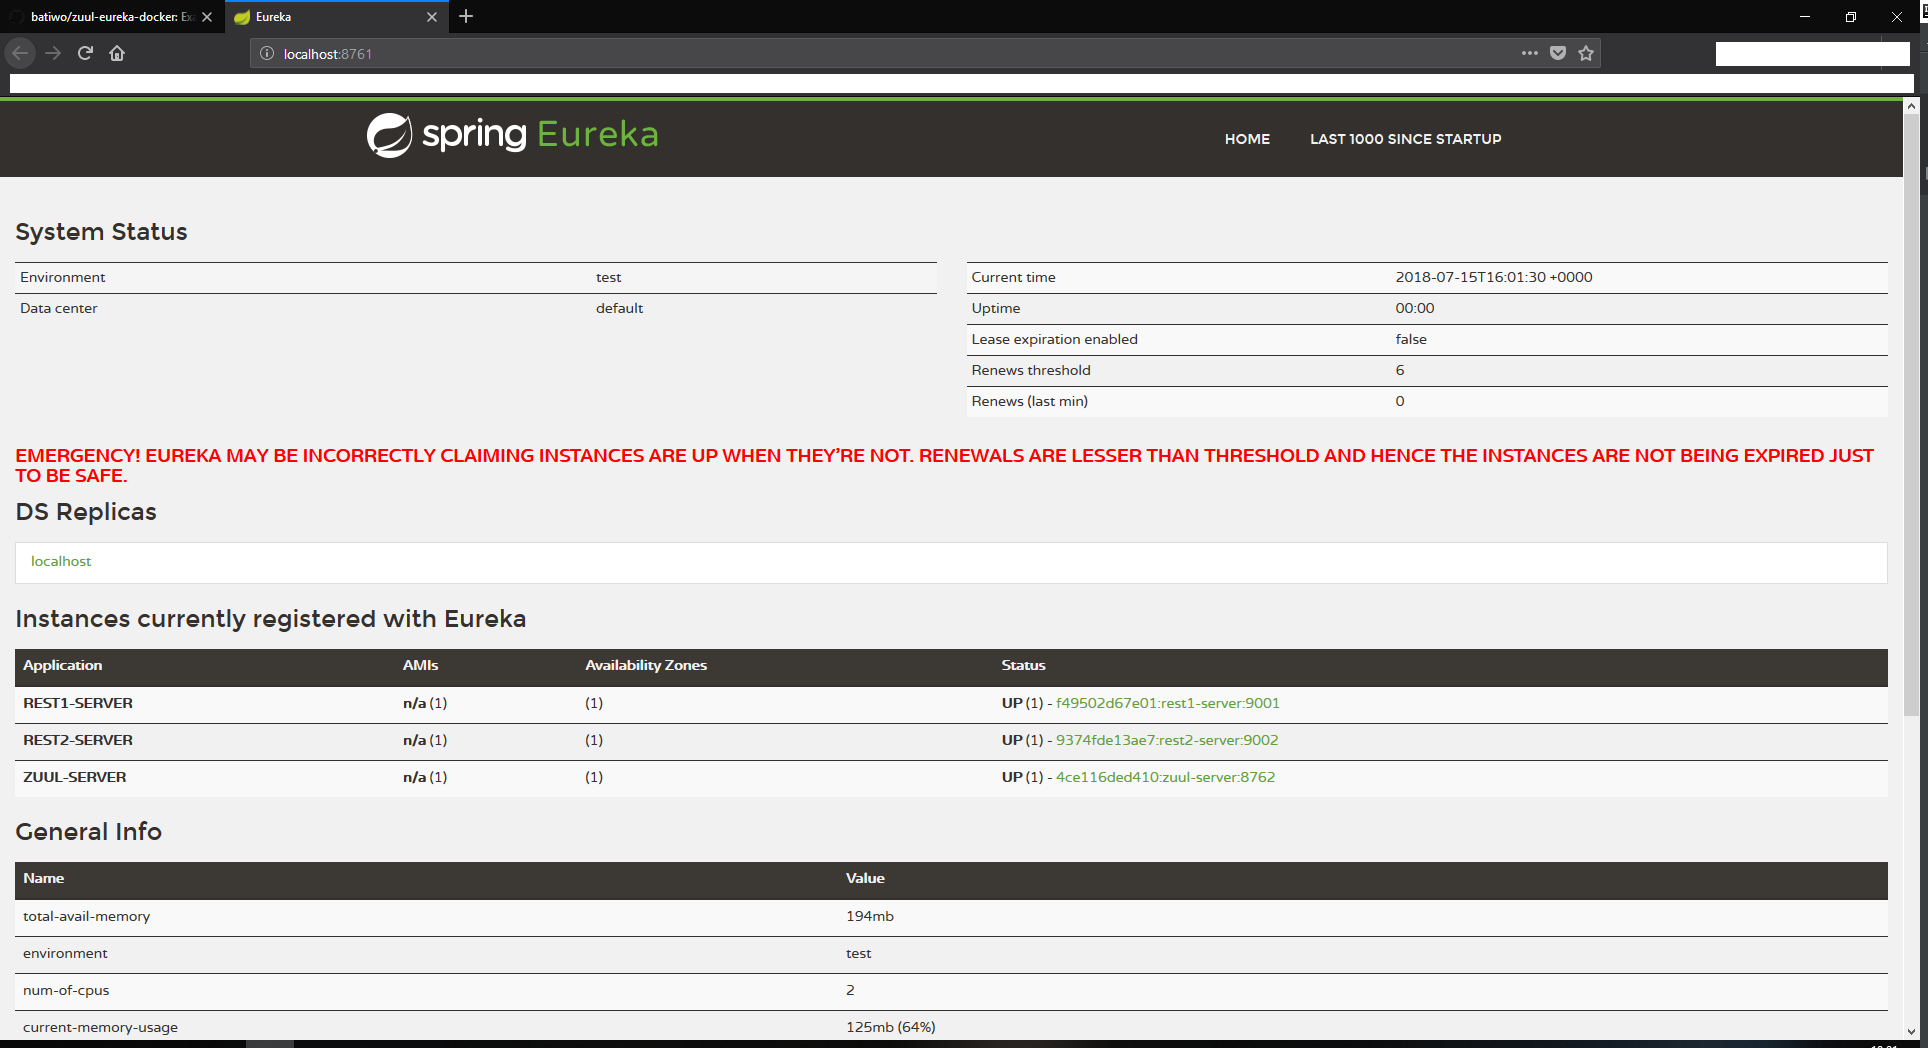
Task: Select the ZUUL-SERVER application name
Action: (75, 777)
